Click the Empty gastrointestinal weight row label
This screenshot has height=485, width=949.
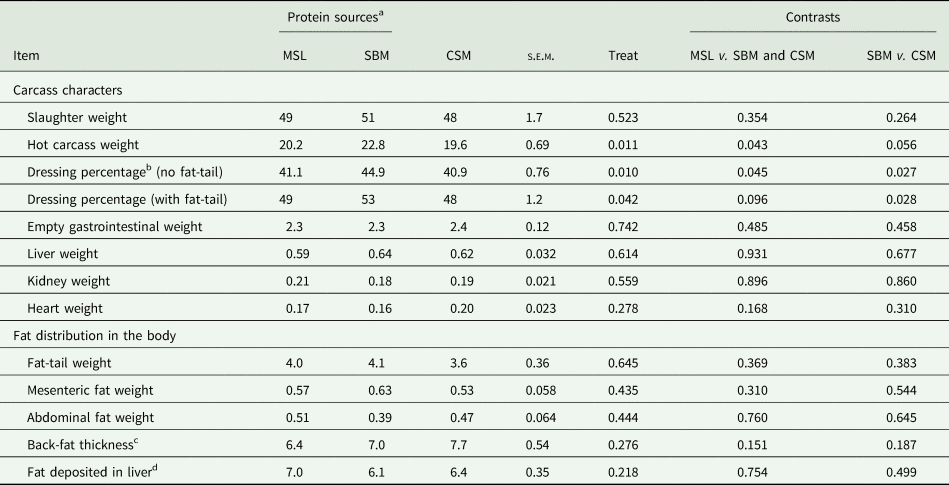click(x=115, y=227)
